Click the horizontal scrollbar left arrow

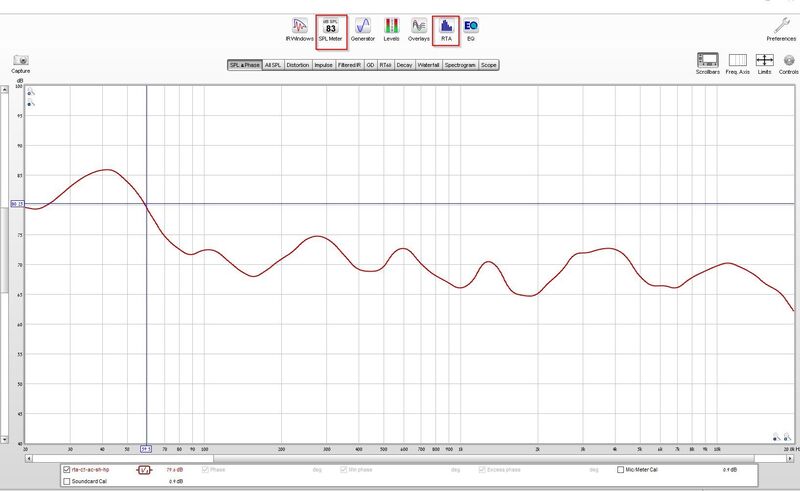29,458
